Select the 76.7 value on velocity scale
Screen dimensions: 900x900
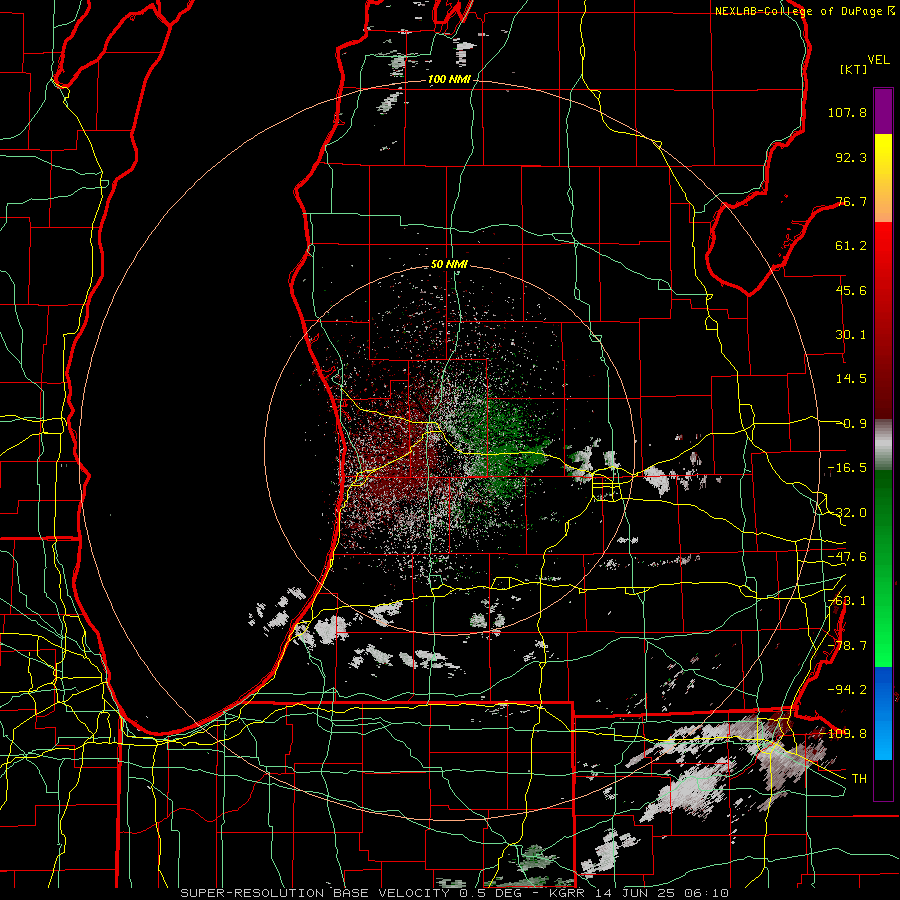tap(851, 201)
